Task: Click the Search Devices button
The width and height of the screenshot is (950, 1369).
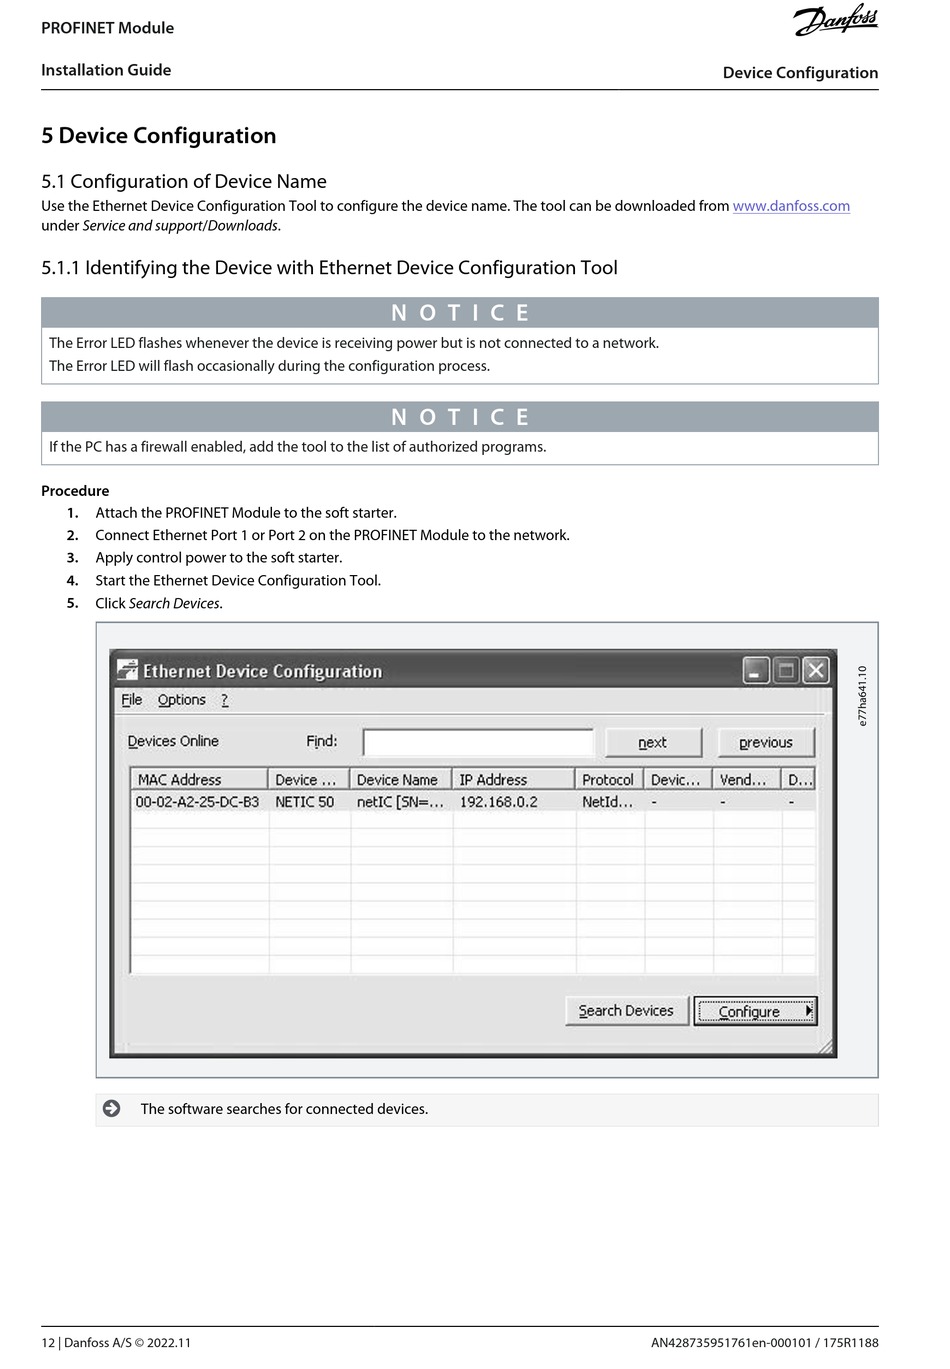Action: coord(627,1011)
